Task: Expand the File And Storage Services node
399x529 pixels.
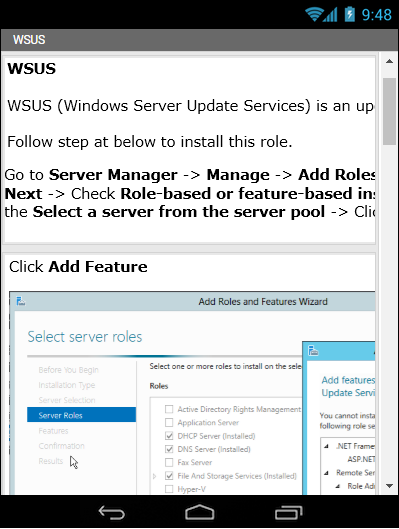Action: (154, 476)
